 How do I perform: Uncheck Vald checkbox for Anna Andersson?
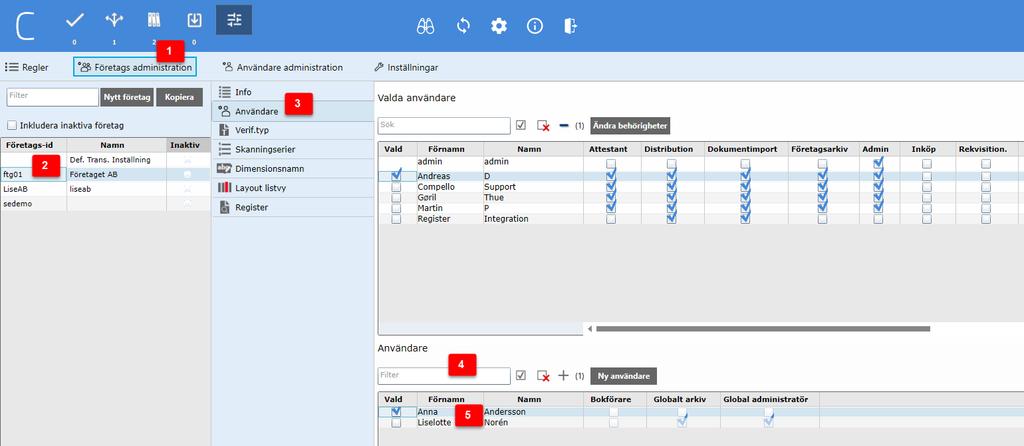coord(396,412)
